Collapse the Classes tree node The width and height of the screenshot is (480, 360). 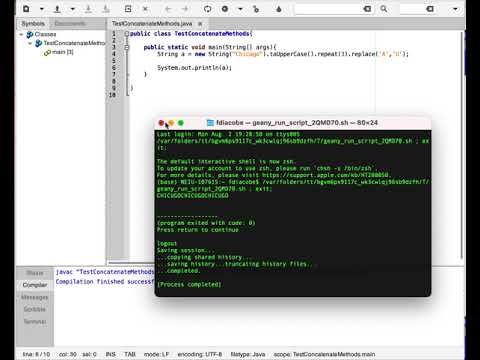[x=21, y=34]
